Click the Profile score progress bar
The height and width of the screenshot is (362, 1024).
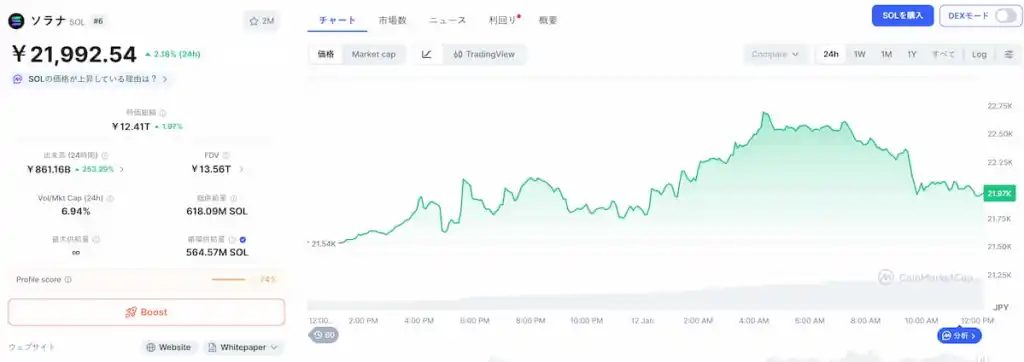(x=229, y=280)
